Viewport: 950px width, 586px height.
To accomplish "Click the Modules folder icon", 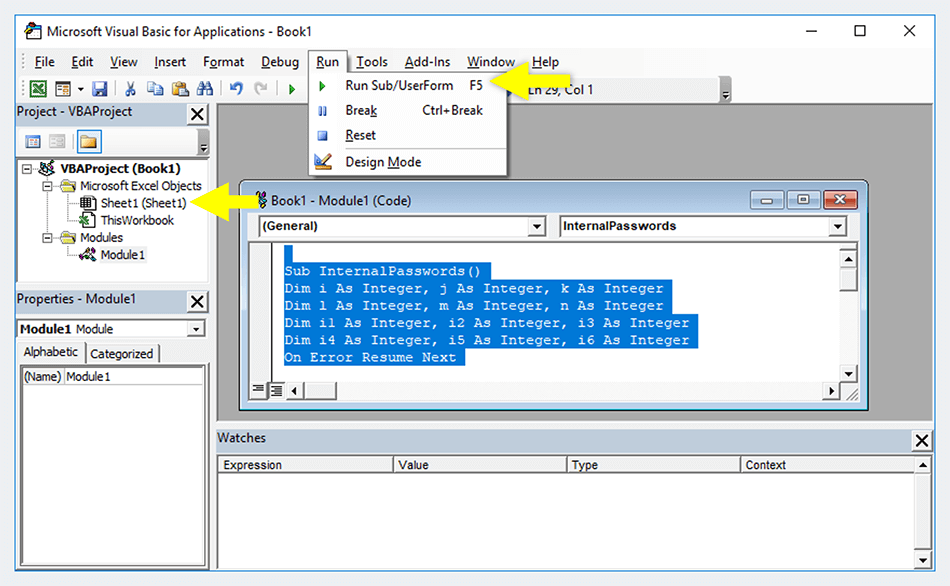I will pyautogui.click(x=68, y=238).
